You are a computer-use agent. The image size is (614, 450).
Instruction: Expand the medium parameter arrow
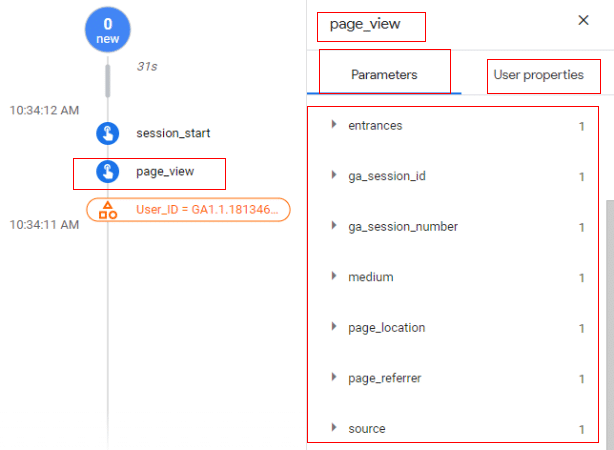pos(334,277)
